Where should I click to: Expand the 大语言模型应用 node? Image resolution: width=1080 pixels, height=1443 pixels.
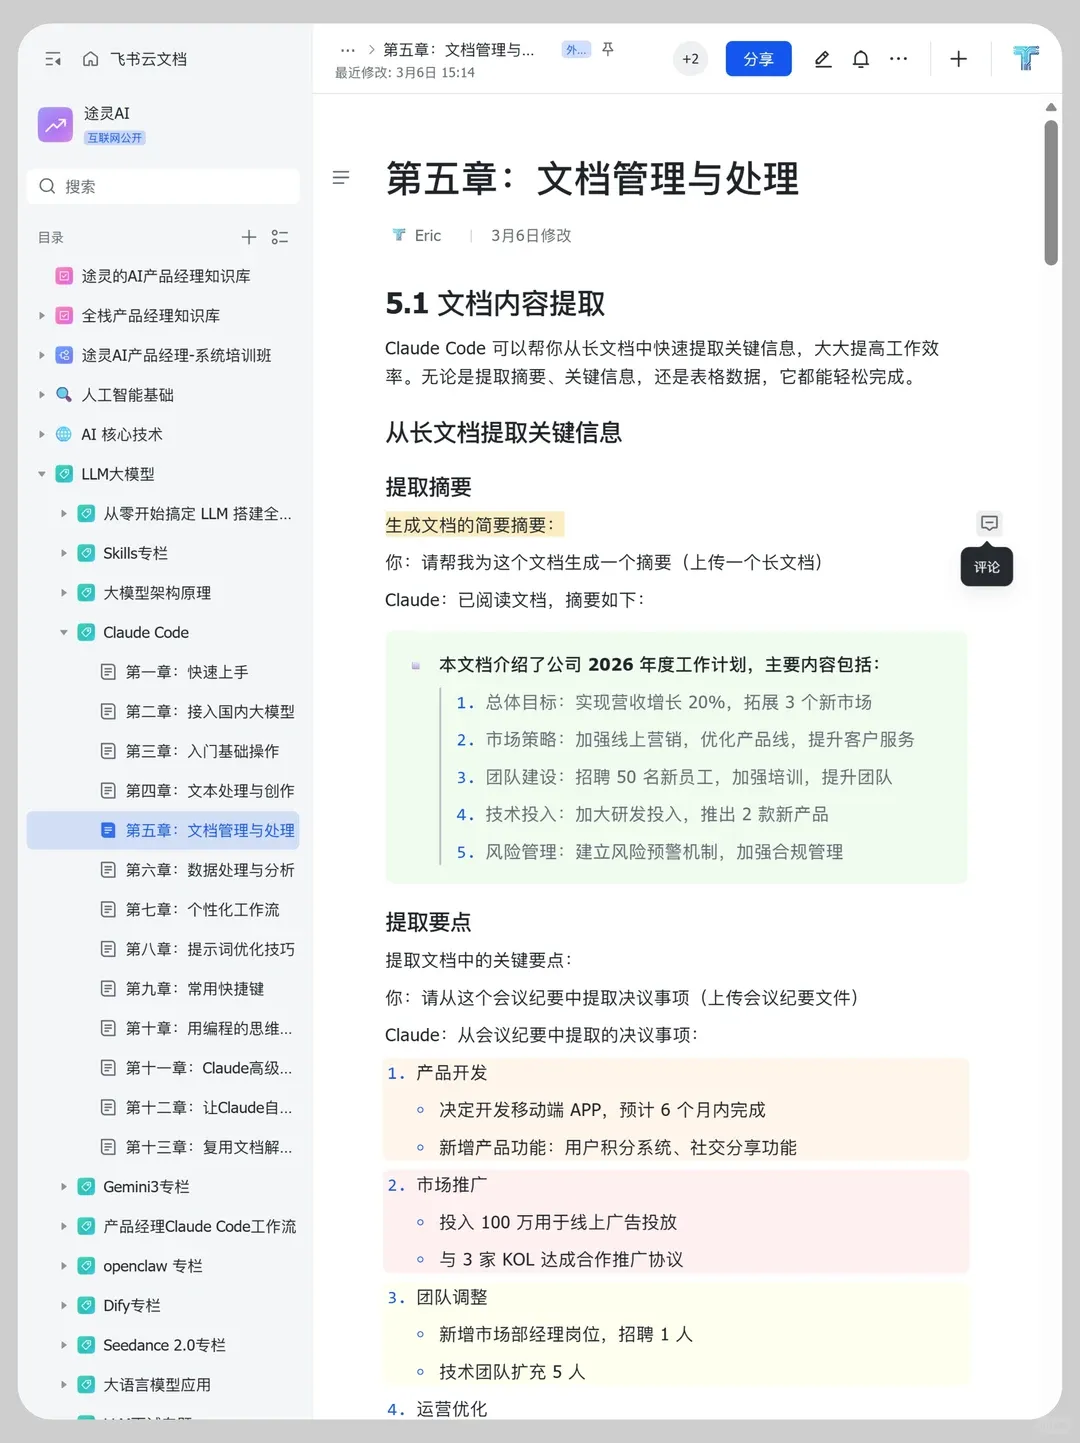[64, 1385]
